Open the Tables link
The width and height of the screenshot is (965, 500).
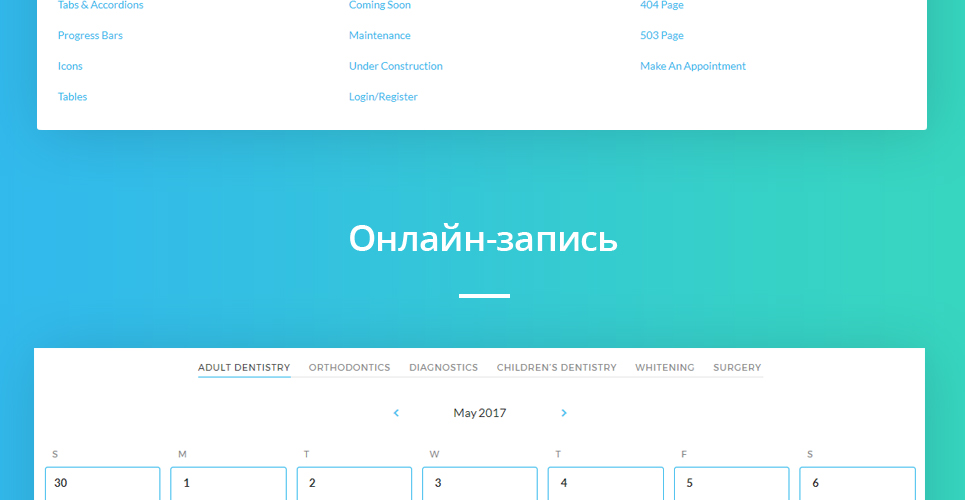pos(73,97)
